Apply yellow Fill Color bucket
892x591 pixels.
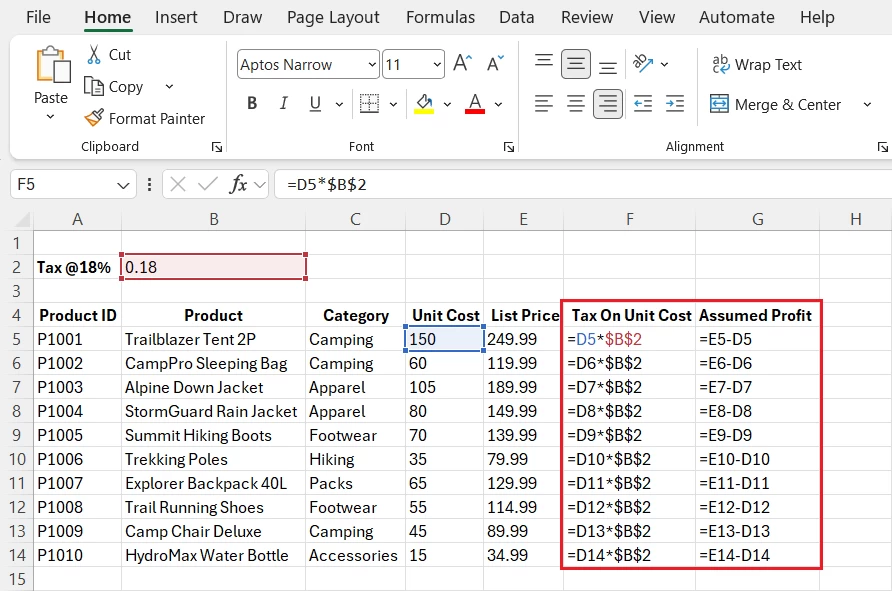pos(424,104)
